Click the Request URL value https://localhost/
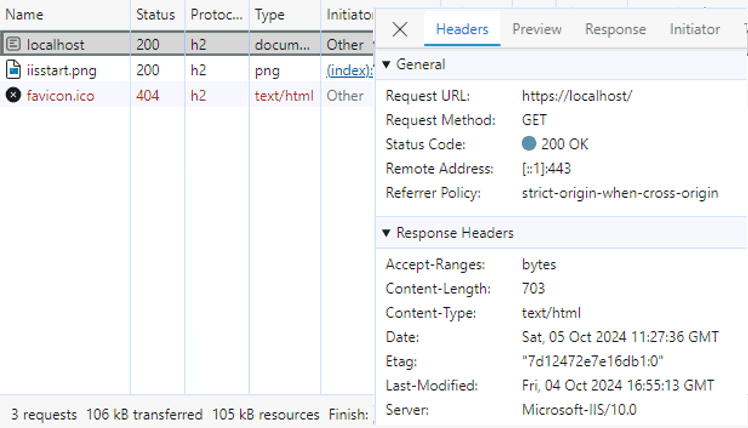This screenshot has height=428, width=748. 577,96
